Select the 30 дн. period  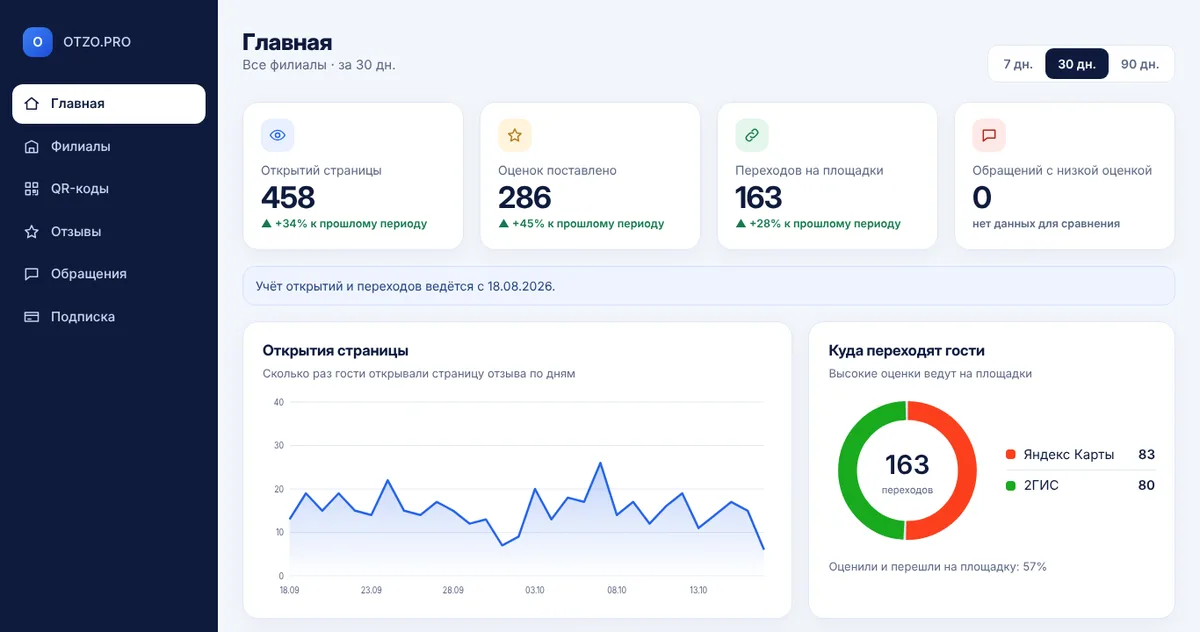(x=1077, y=64)
